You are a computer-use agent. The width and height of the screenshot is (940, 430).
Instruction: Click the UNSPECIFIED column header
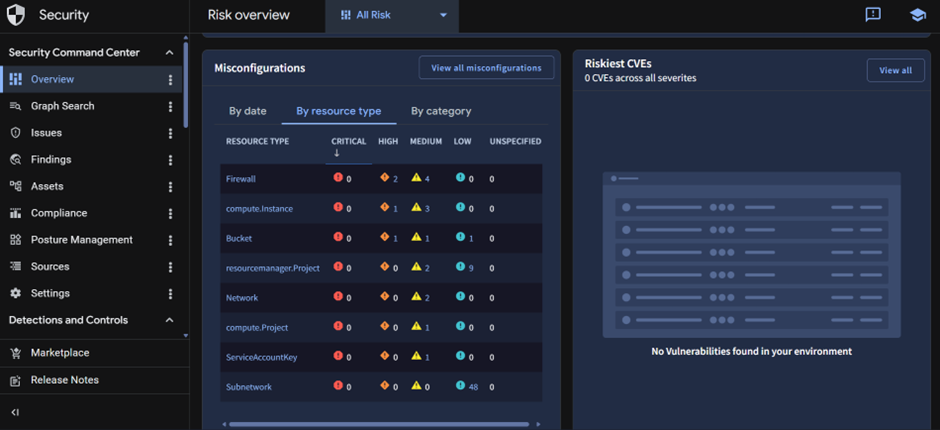(x=516, y=142)
